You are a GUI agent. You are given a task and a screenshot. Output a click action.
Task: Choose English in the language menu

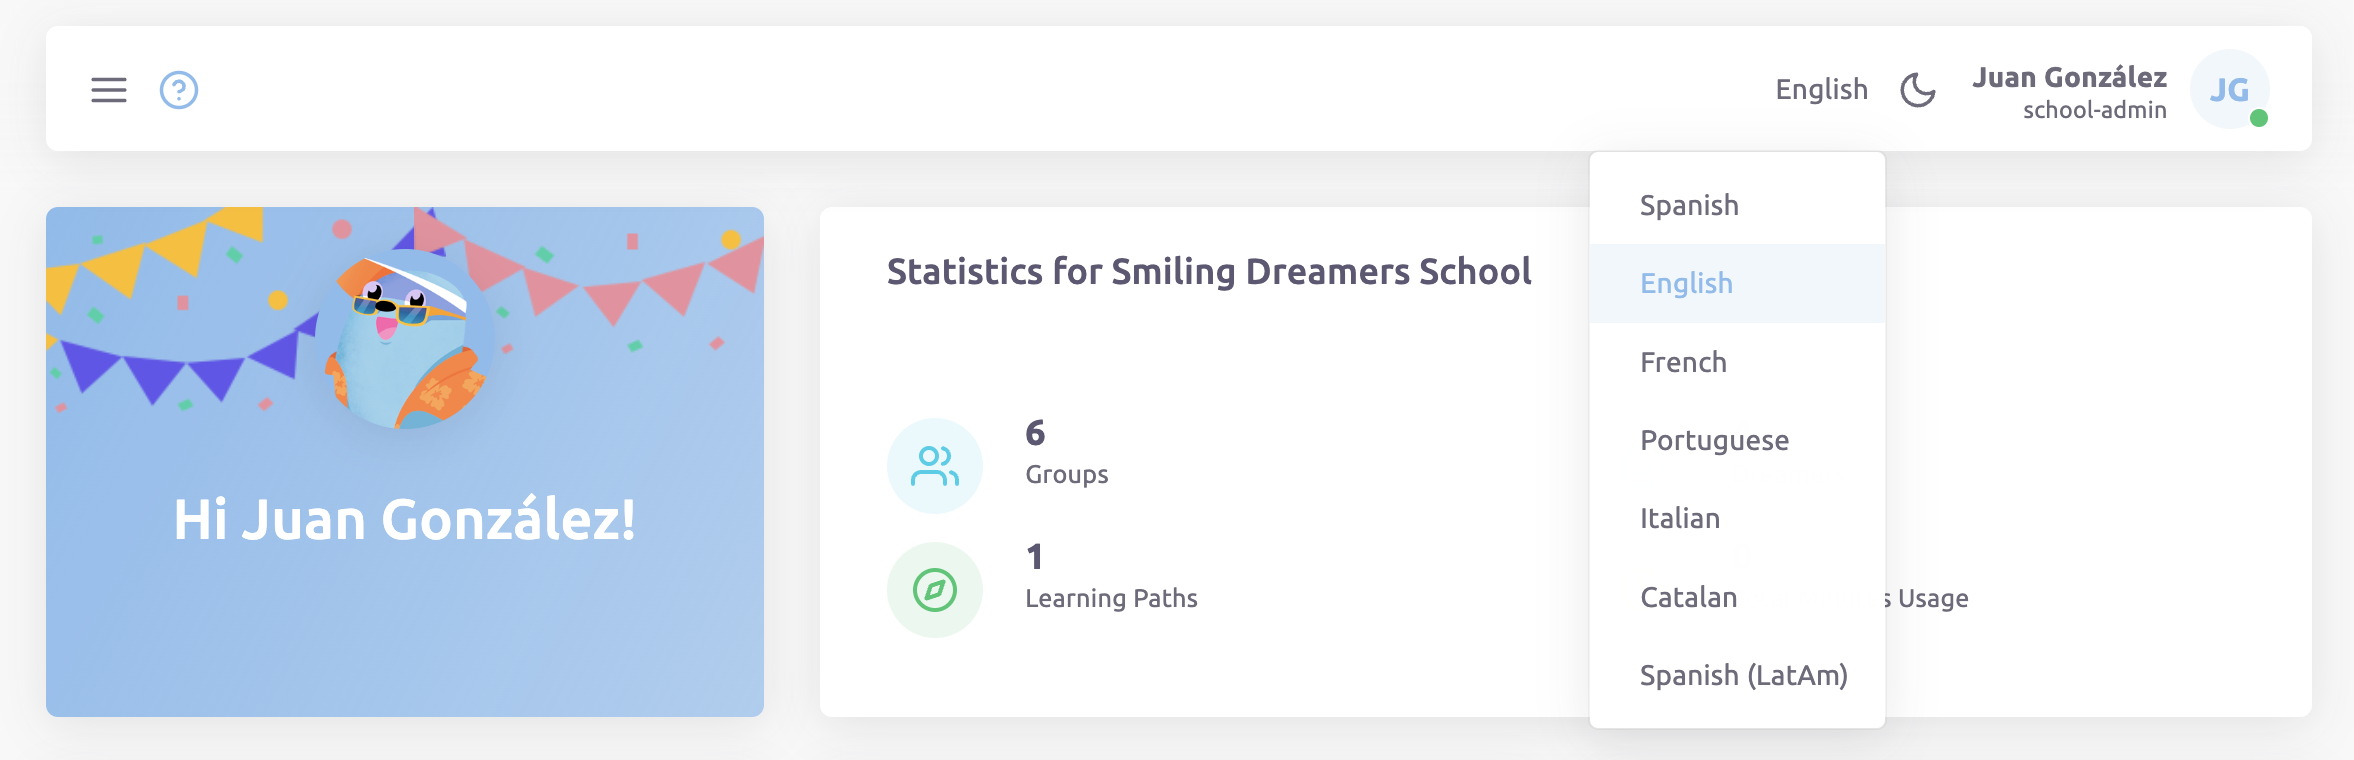coord(1687,283)
